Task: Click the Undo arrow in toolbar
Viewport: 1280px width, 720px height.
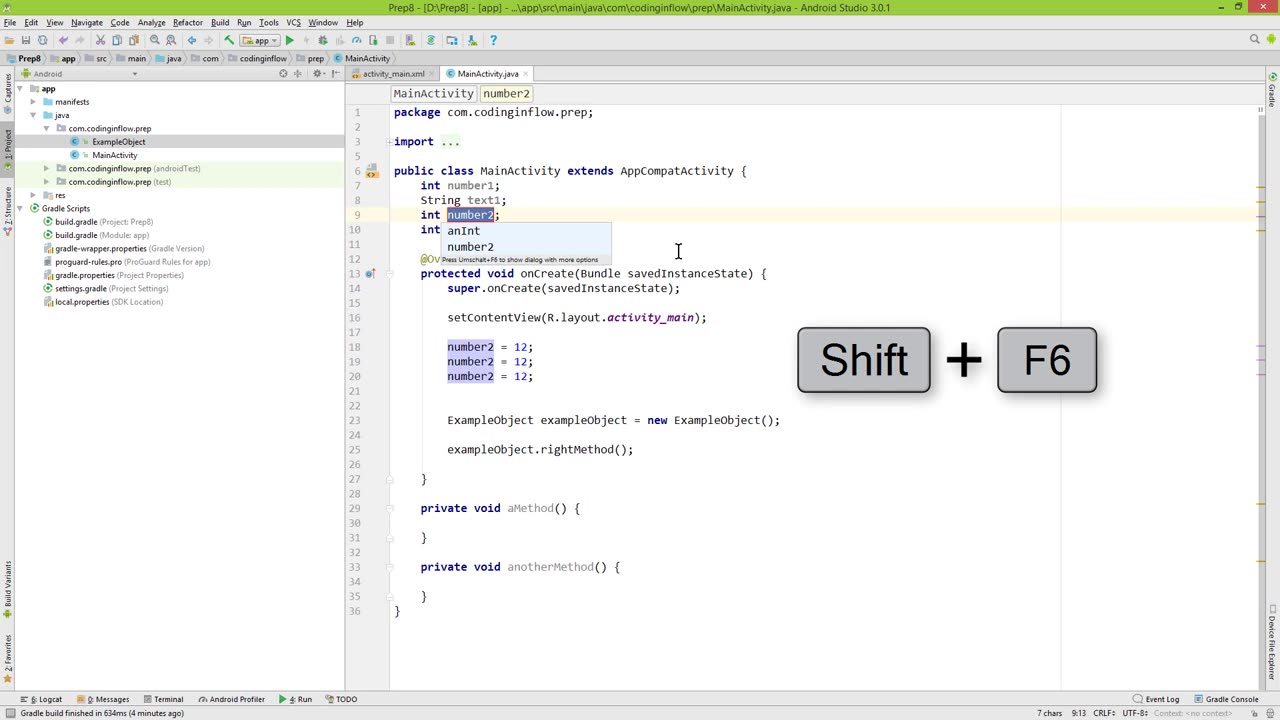Action: click(63, 40)
